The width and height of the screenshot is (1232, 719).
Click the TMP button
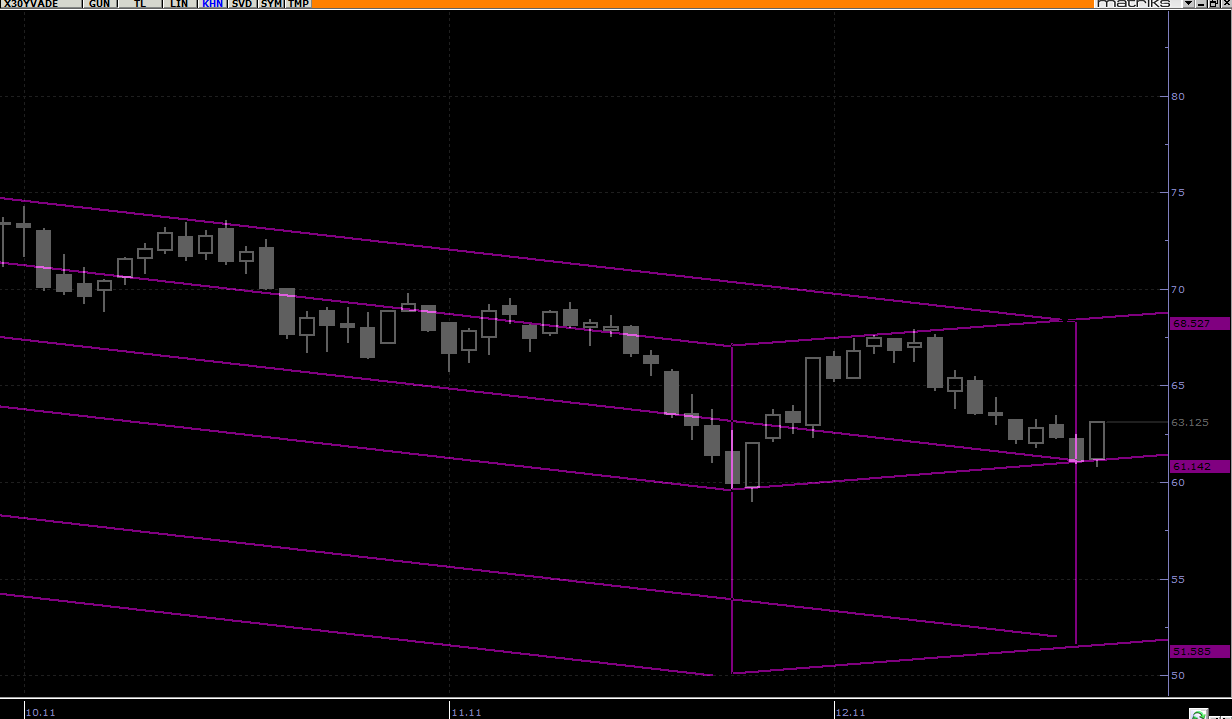[x=299, y=4]
